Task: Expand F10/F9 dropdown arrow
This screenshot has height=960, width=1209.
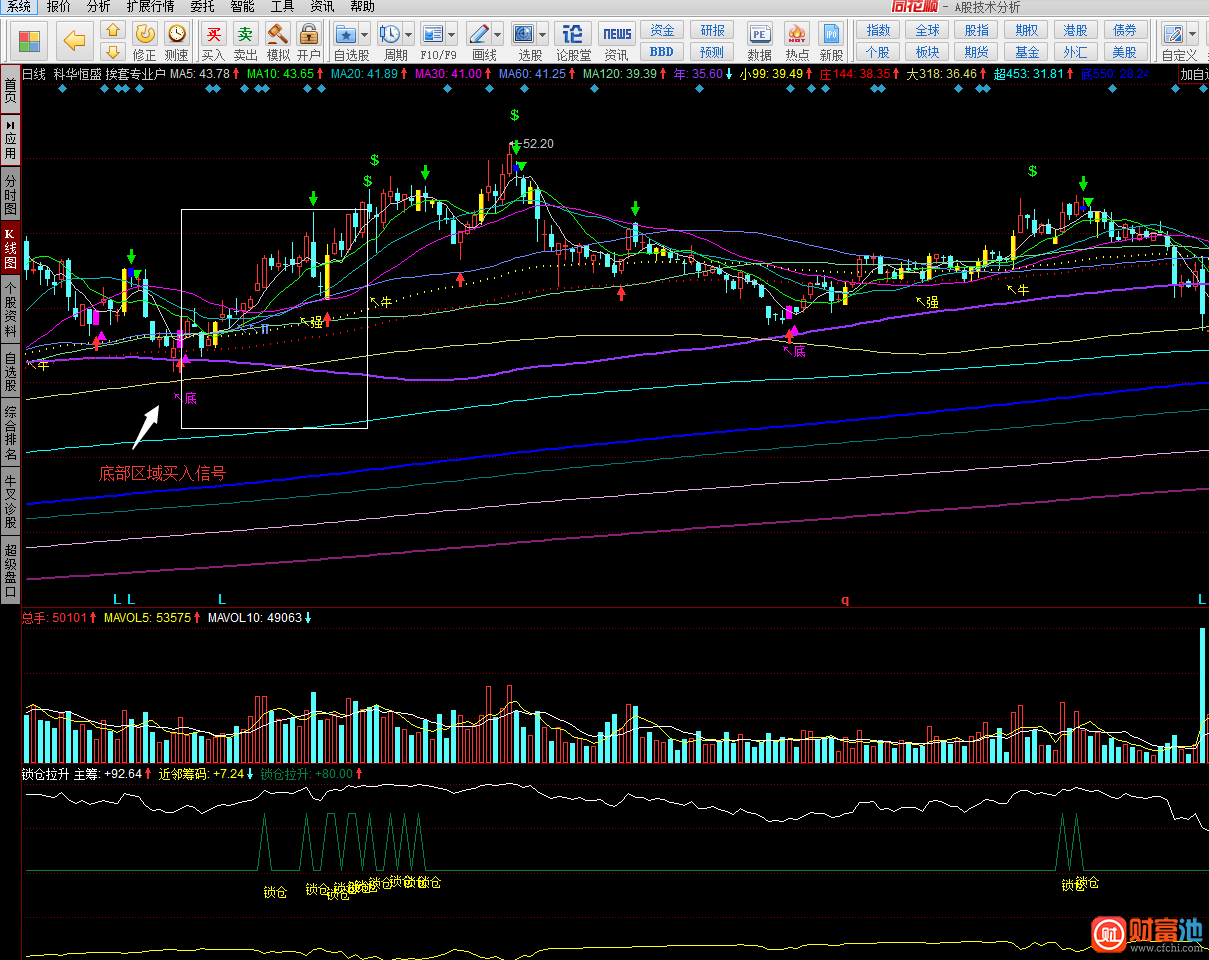Action: (452, 34)
